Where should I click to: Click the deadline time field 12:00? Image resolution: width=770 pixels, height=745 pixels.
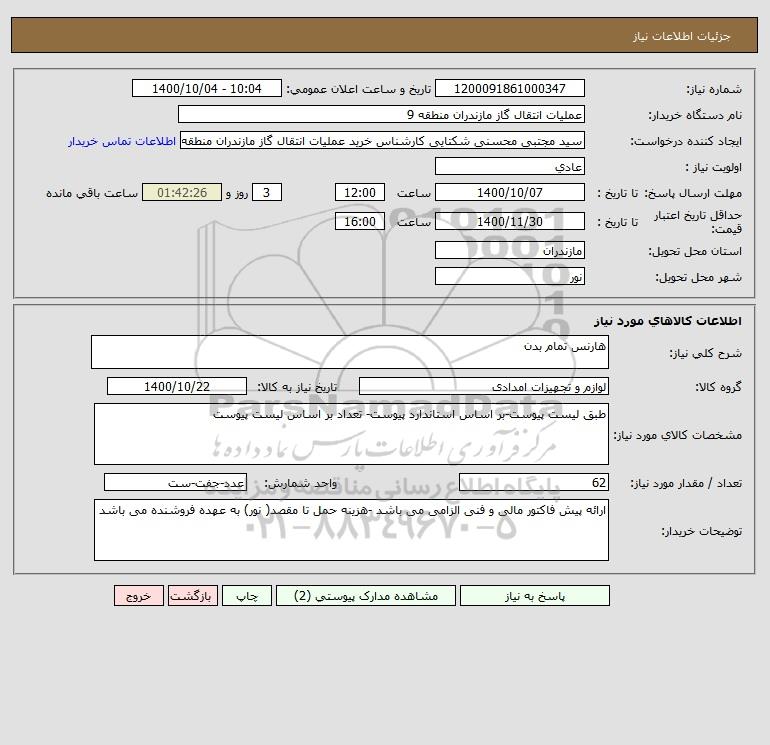[x=360, y=193]
